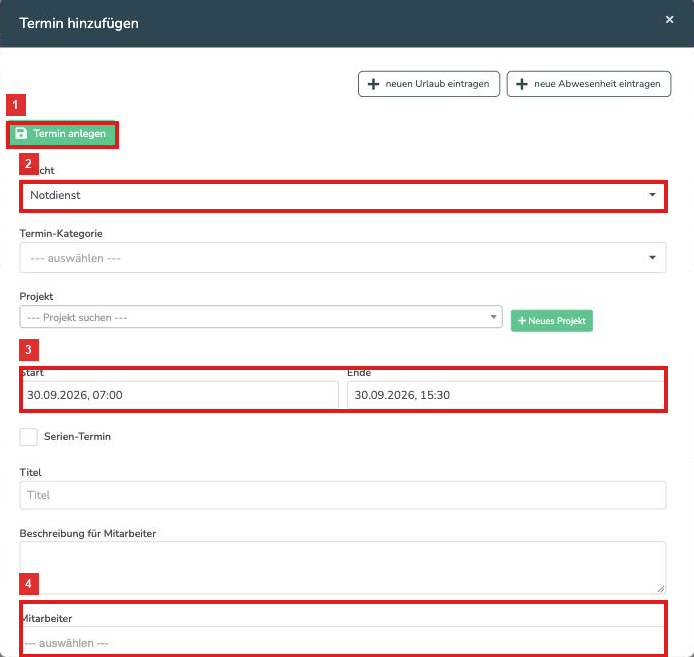Click the save disk icon on Termin anlegen
This screenshot has height=657, width=694.
pyautogui.click(x=21, y=133)
